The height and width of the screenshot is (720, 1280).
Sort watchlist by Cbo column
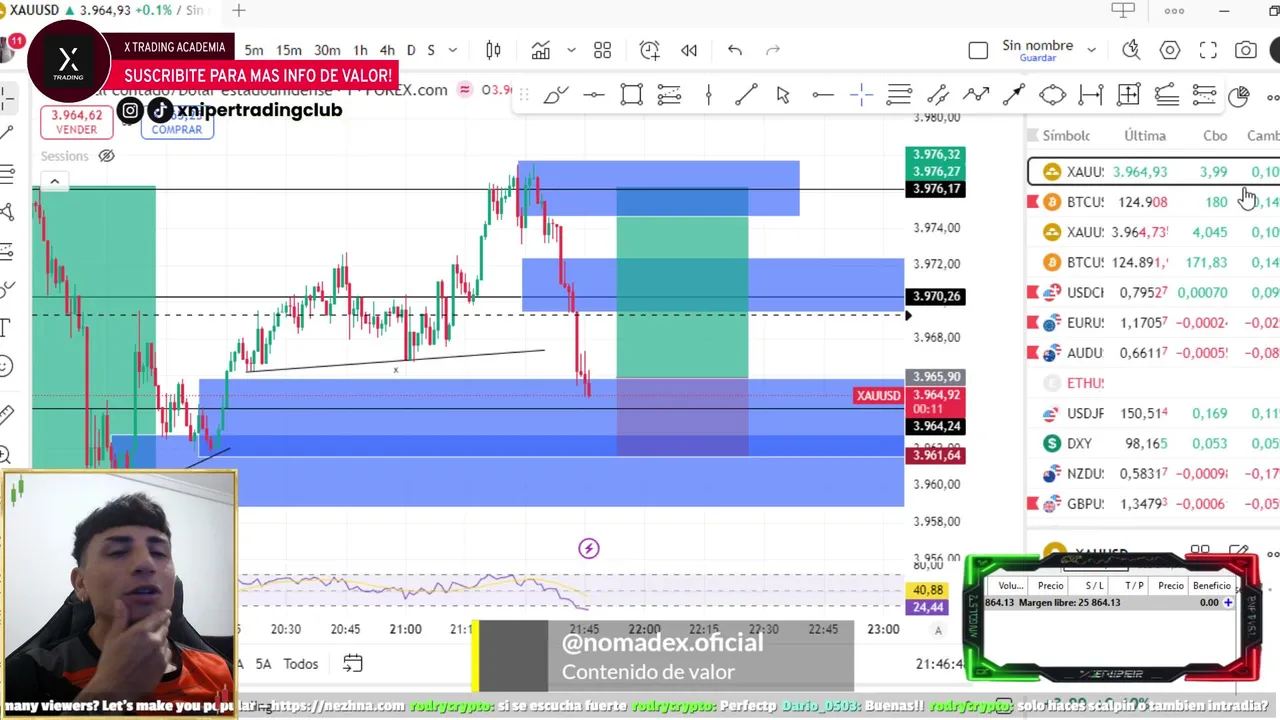(x=1214, y=136)
